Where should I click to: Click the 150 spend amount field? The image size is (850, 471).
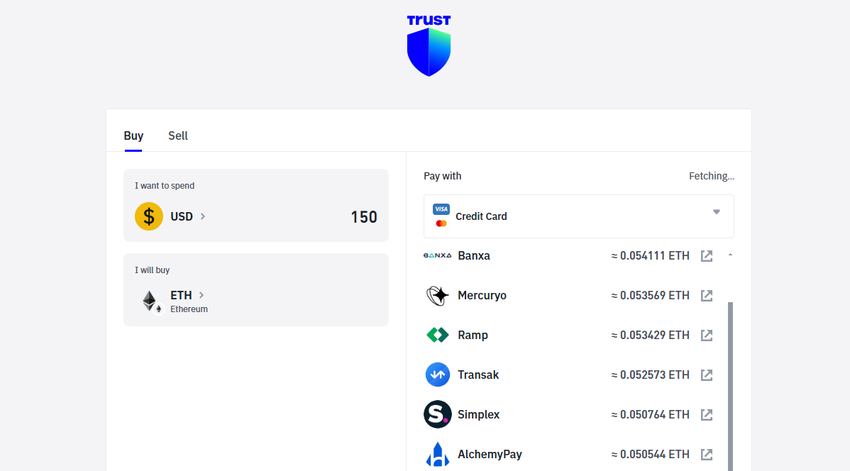[x=364, y=217]
